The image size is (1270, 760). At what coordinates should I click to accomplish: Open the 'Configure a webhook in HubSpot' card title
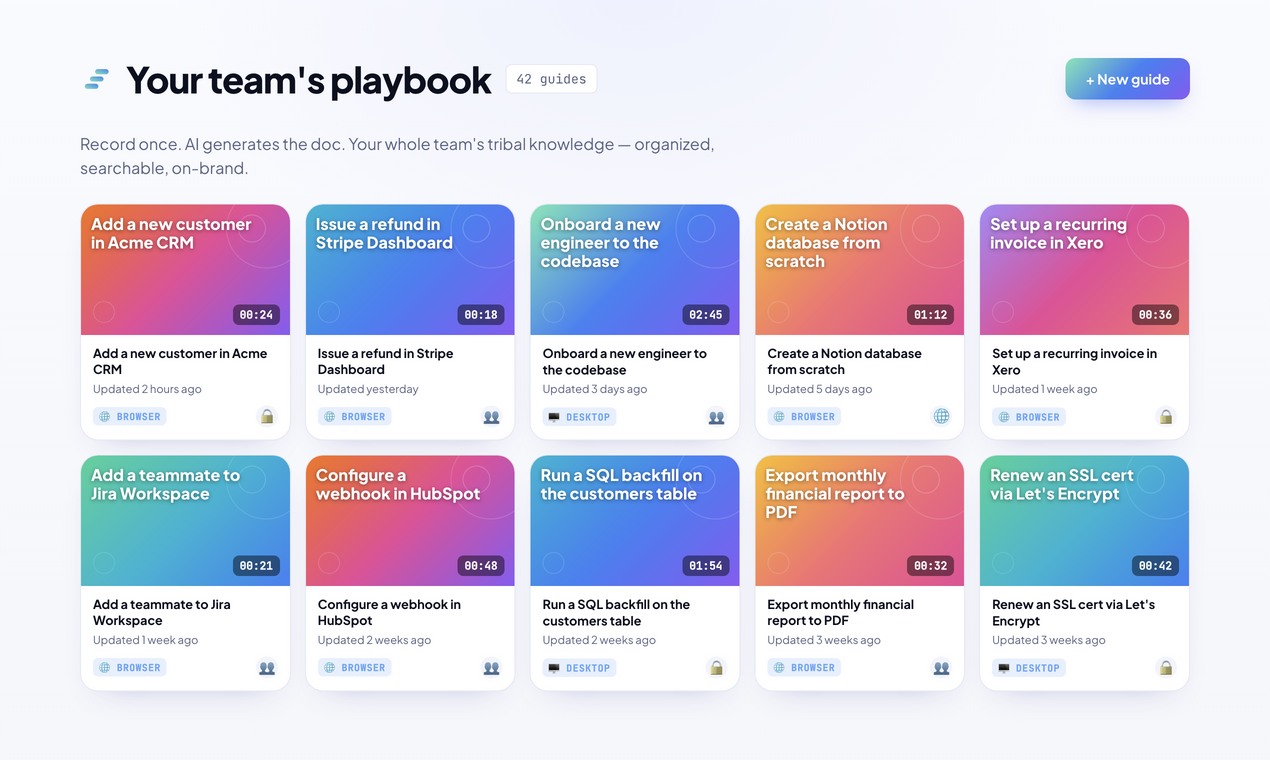(x=389, y=612)
